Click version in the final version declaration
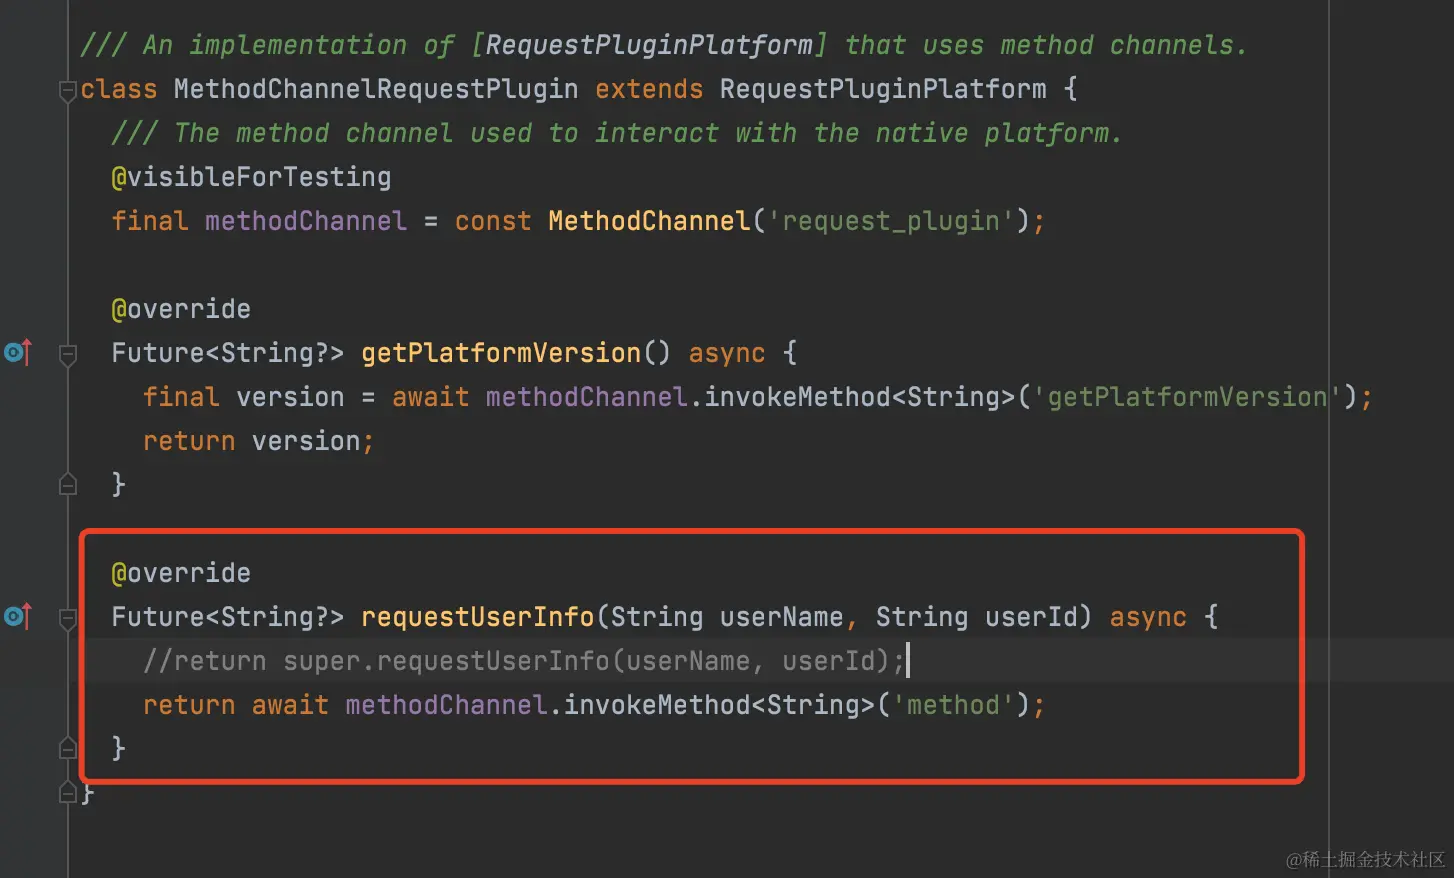This screenshot has width=1454, height=878. pyautogui.click(x=290, y=397)
